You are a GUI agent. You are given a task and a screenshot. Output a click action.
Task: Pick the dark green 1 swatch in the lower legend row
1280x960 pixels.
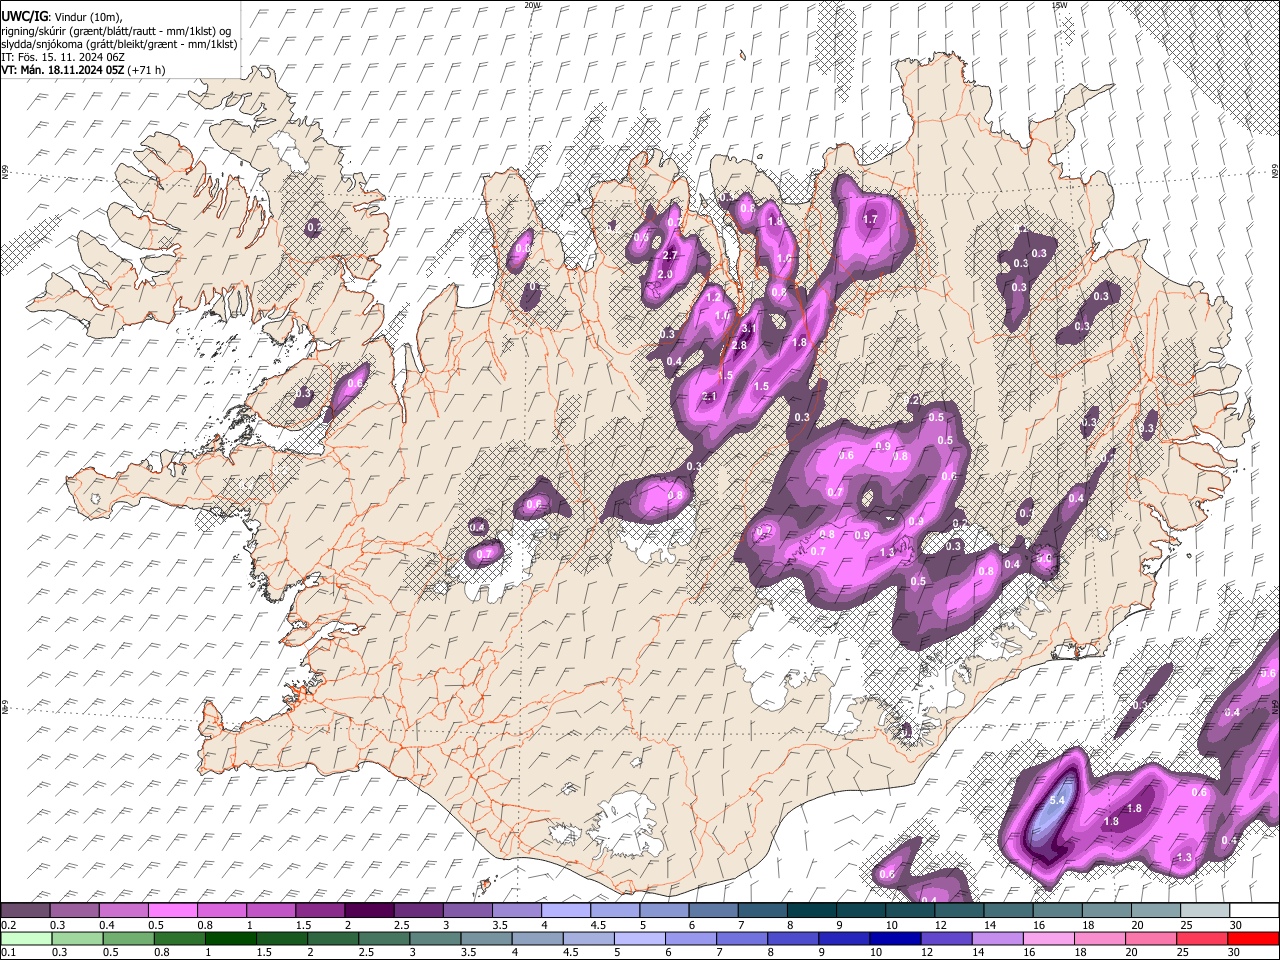pyautogui.click(x=231, y=938)
